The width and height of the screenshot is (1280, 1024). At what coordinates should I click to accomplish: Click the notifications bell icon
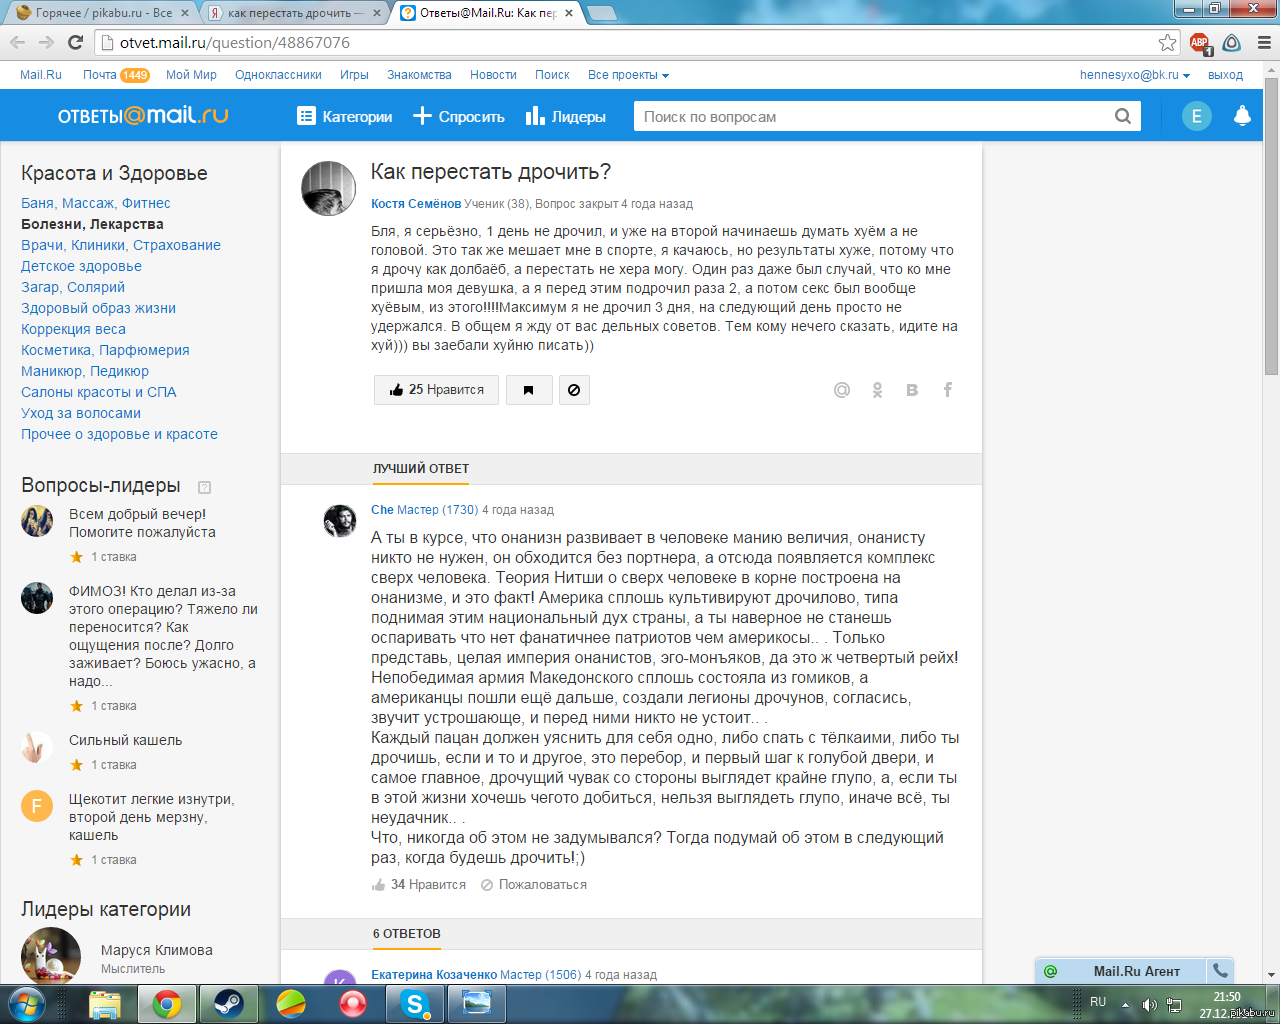[1242, 116]
